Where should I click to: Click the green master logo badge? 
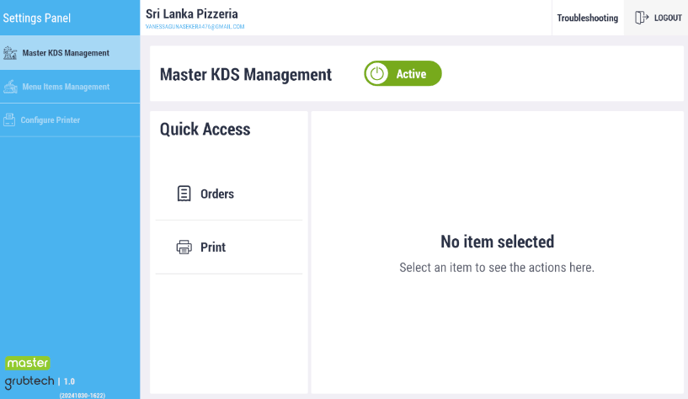28,363
